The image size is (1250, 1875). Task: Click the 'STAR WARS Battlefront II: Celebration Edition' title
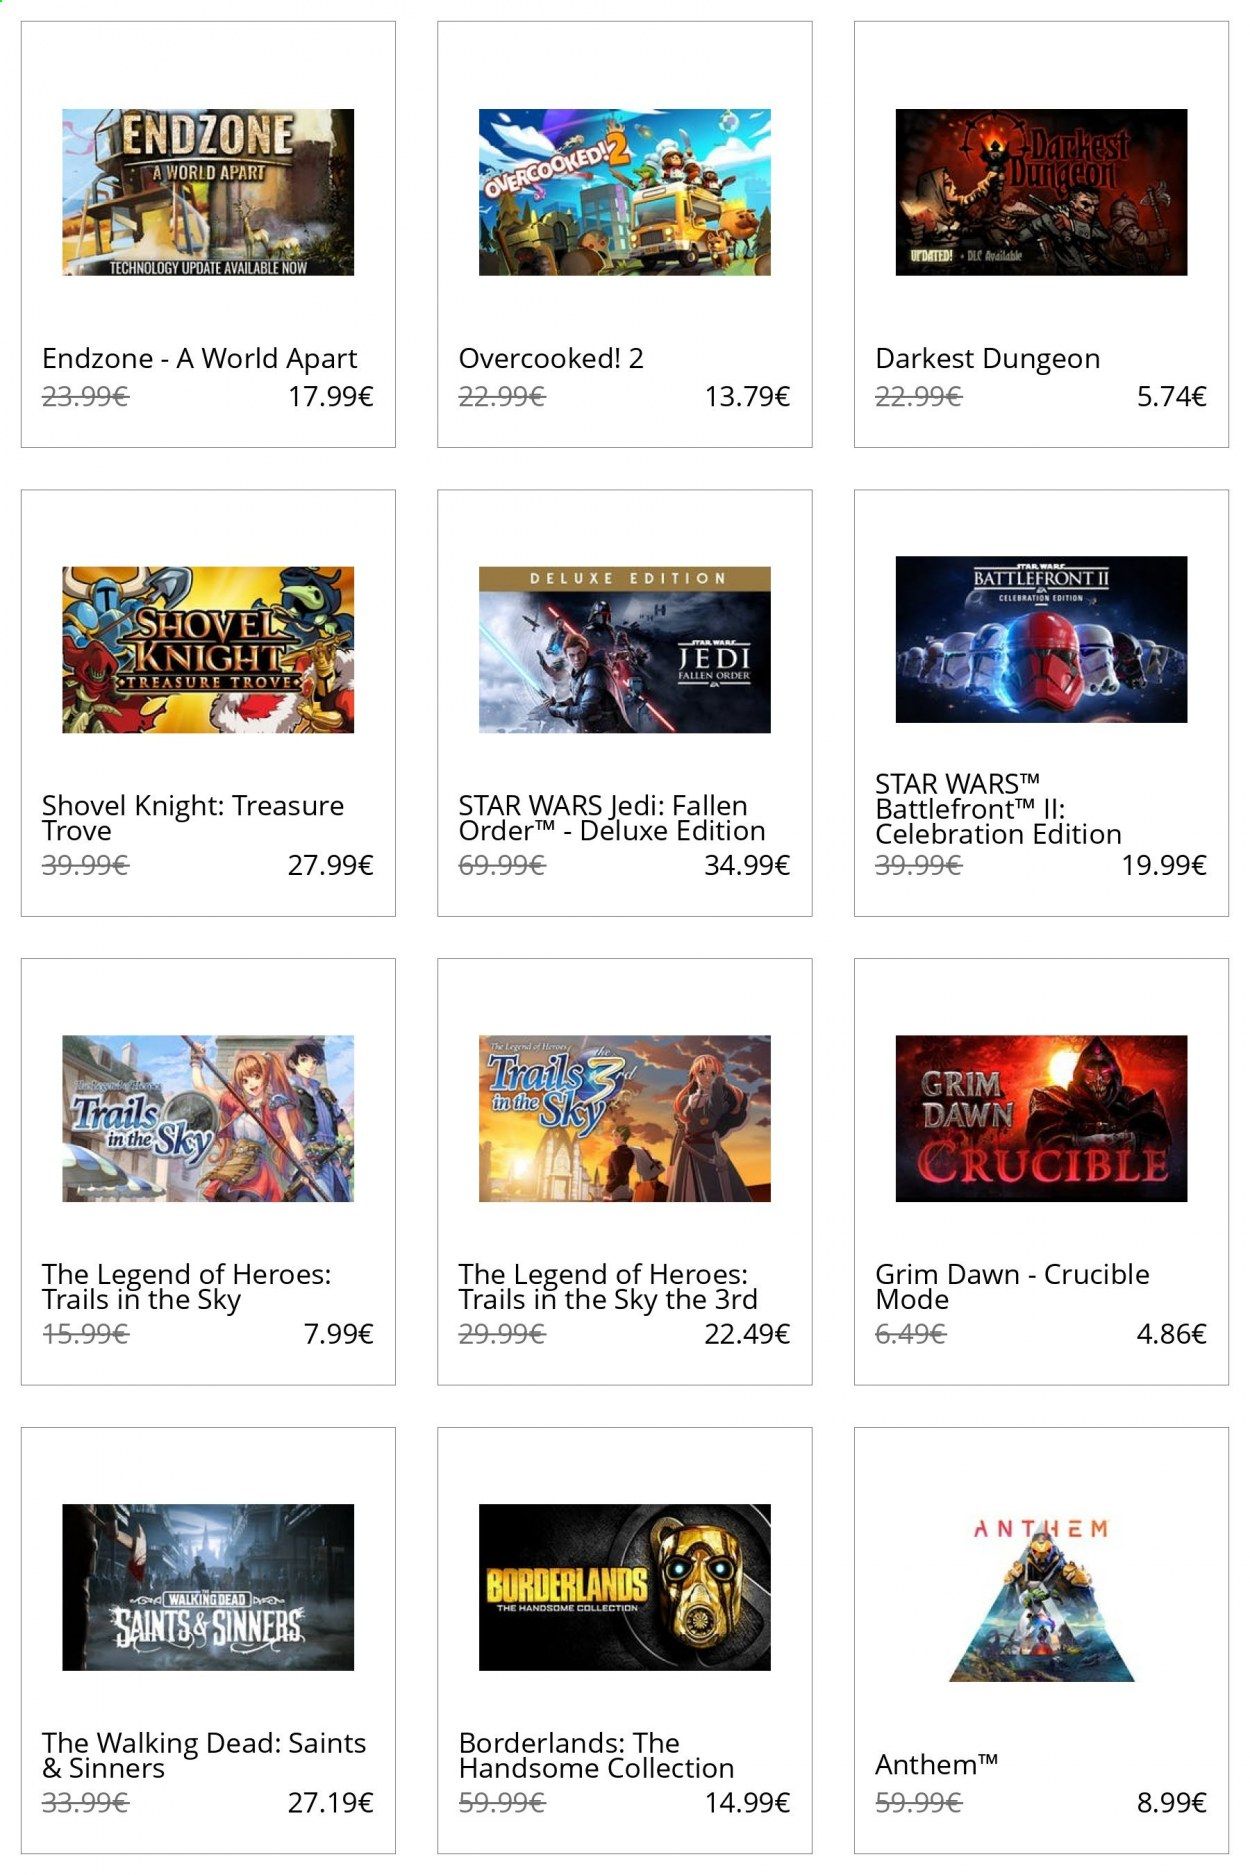coord(998,808)
